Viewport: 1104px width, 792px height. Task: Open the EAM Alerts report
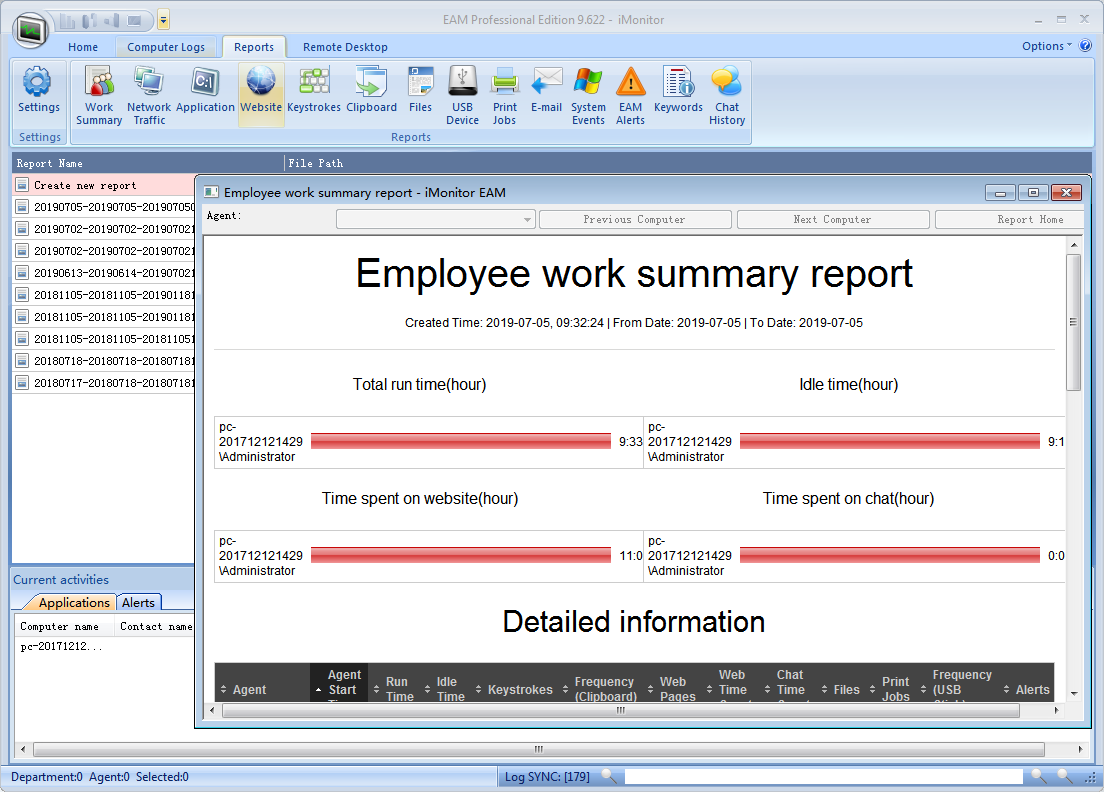(630, 95)
